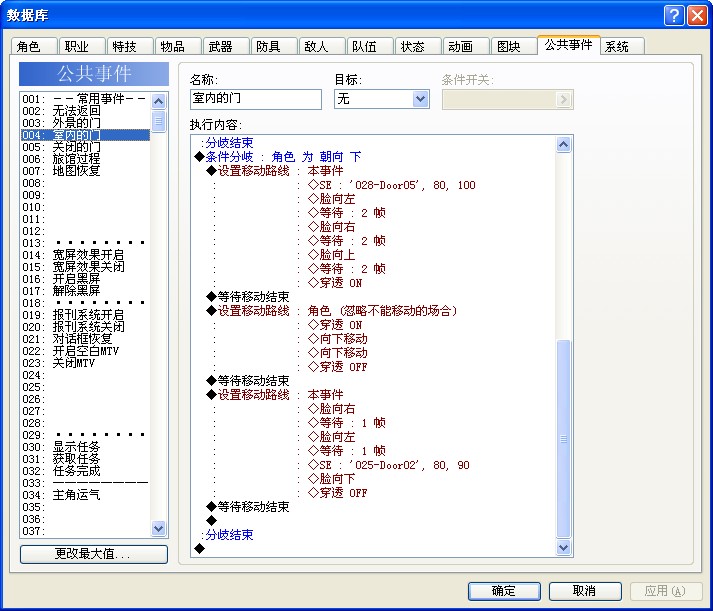Select event 016: 开启黑屏
Screen dimensions: 713x611
point(85,279)
